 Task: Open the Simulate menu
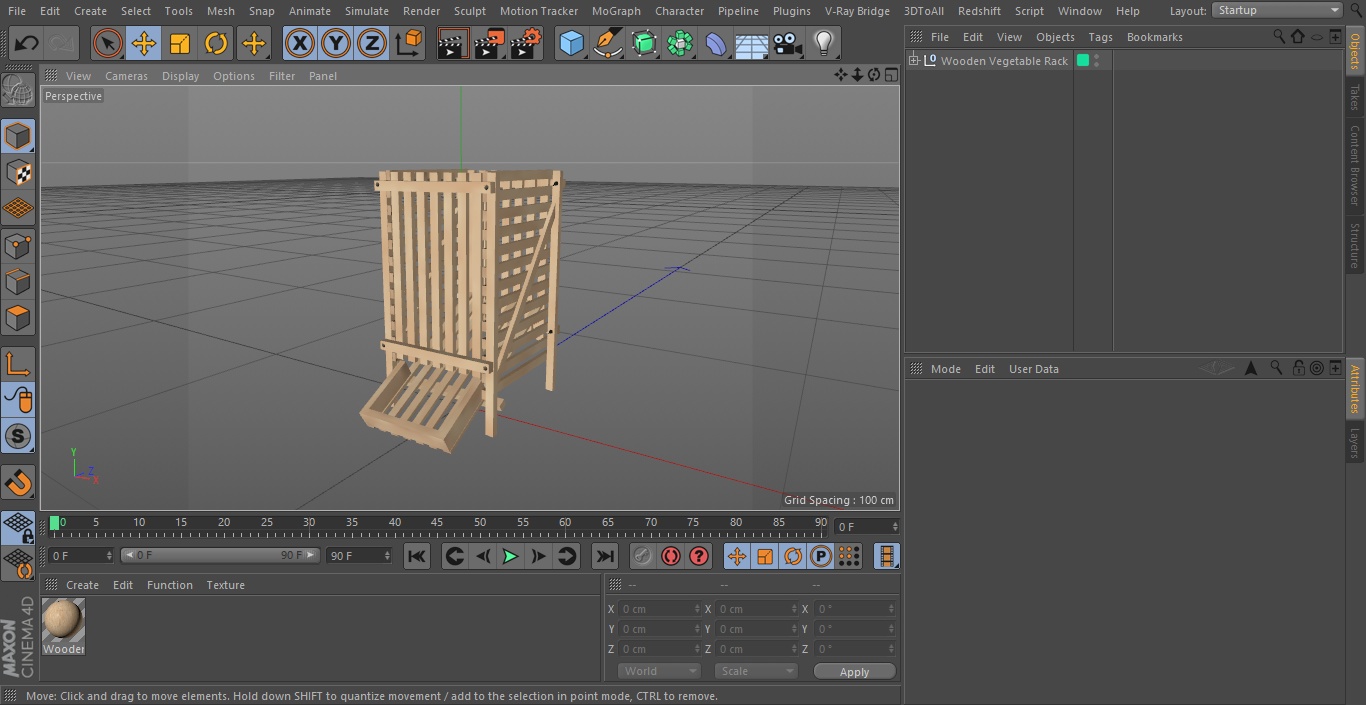point(367,11)
